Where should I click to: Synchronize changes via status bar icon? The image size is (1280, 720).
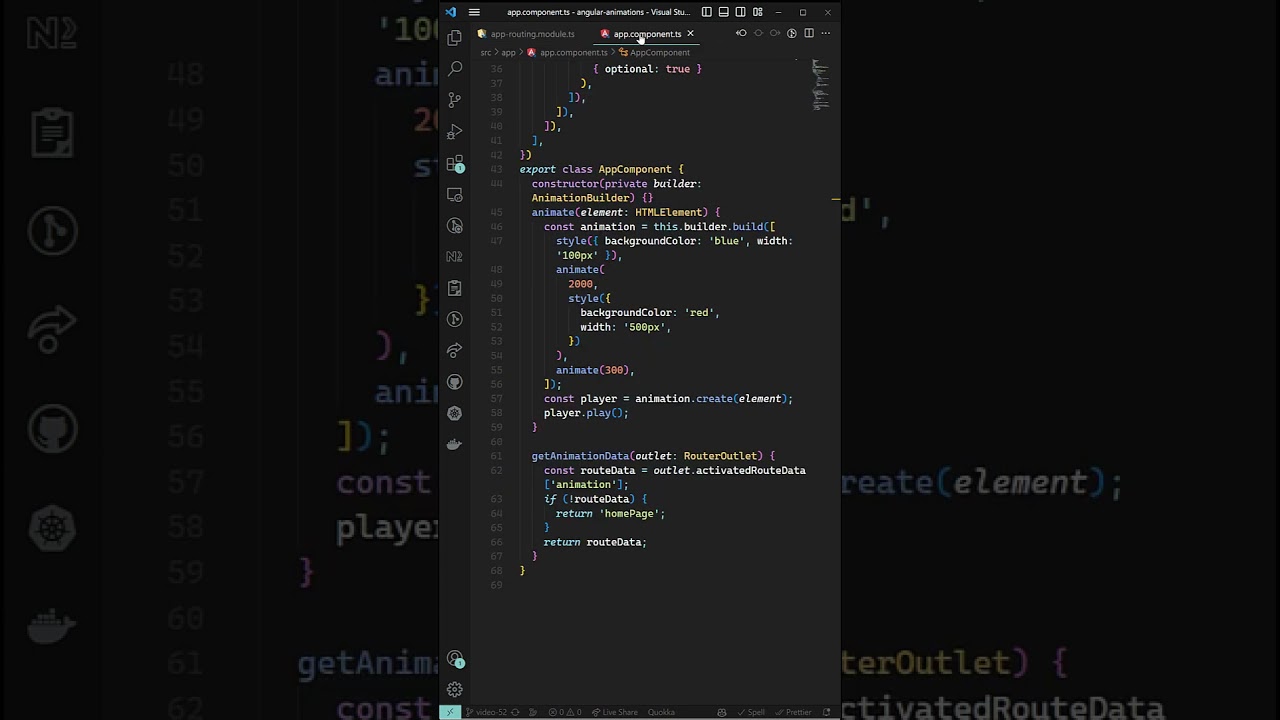coord(515,712)
